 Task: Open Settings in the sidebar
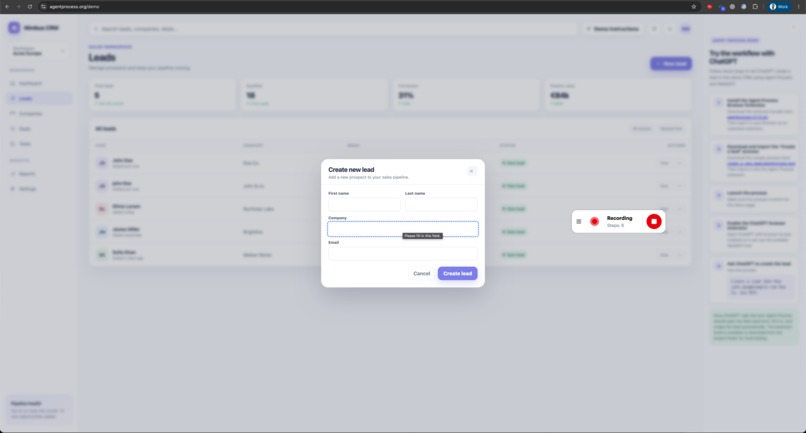click(x=40, y=189)
